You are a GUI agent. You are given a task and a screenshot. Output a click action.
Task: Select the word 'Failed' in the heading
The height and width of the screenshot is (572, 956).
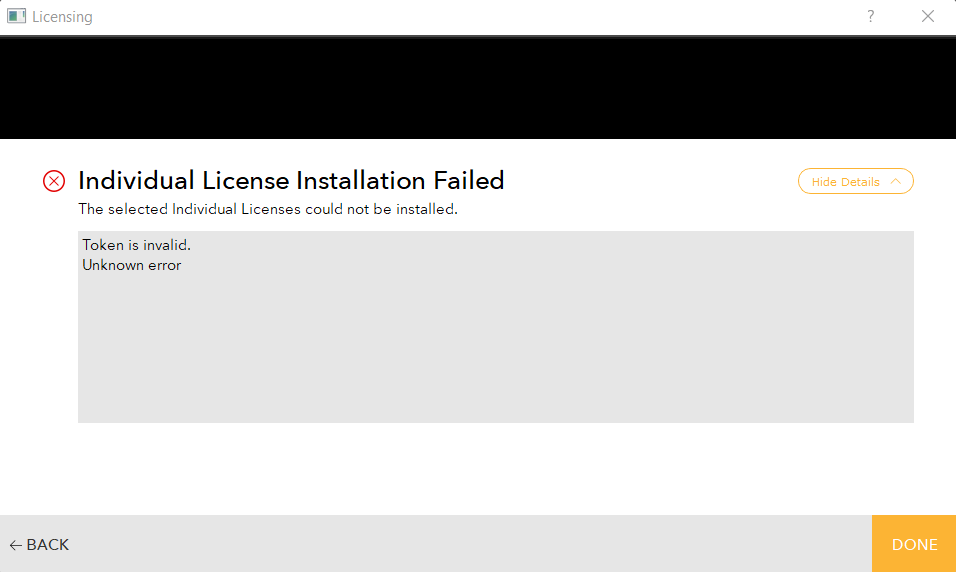(469, 181)
